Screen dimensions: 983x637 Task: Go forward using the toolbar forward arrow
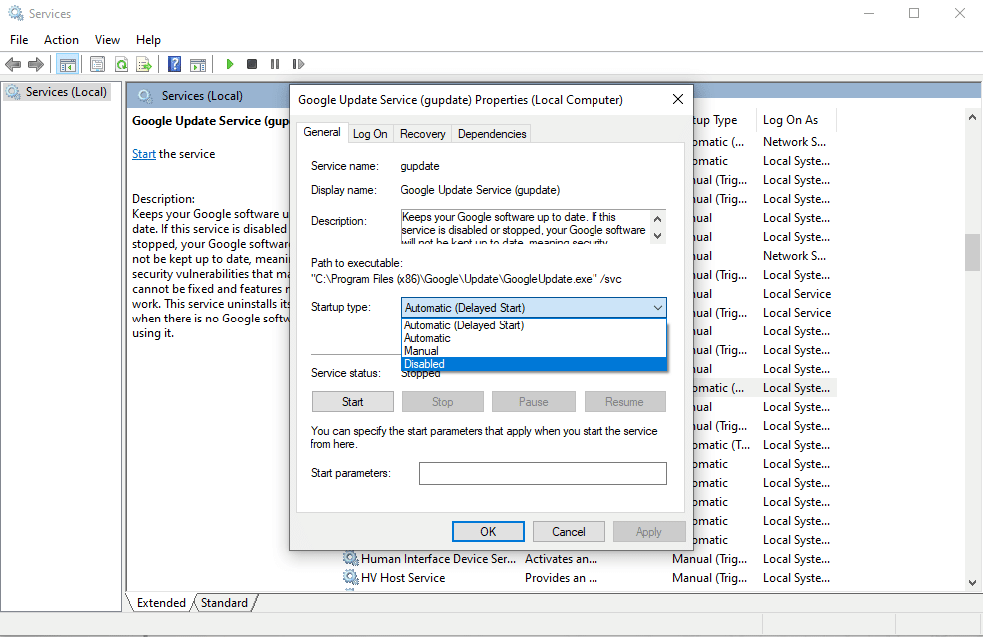click(36, 64)
